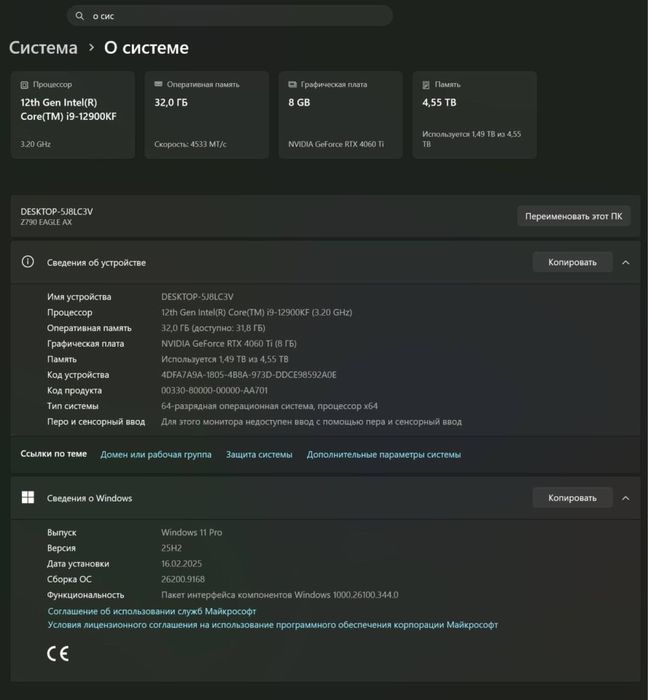Select the edition value 'Windows 11 Pro'

click(192, 533)
